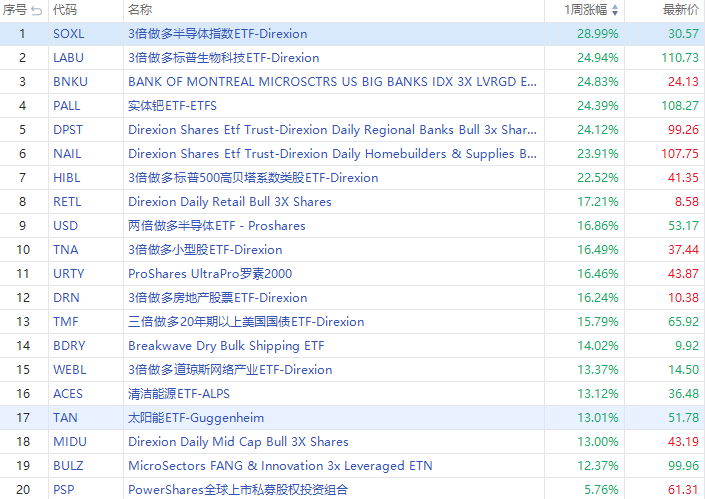Open 太阳能ETF-Guggenheim name

pos(196,418)
